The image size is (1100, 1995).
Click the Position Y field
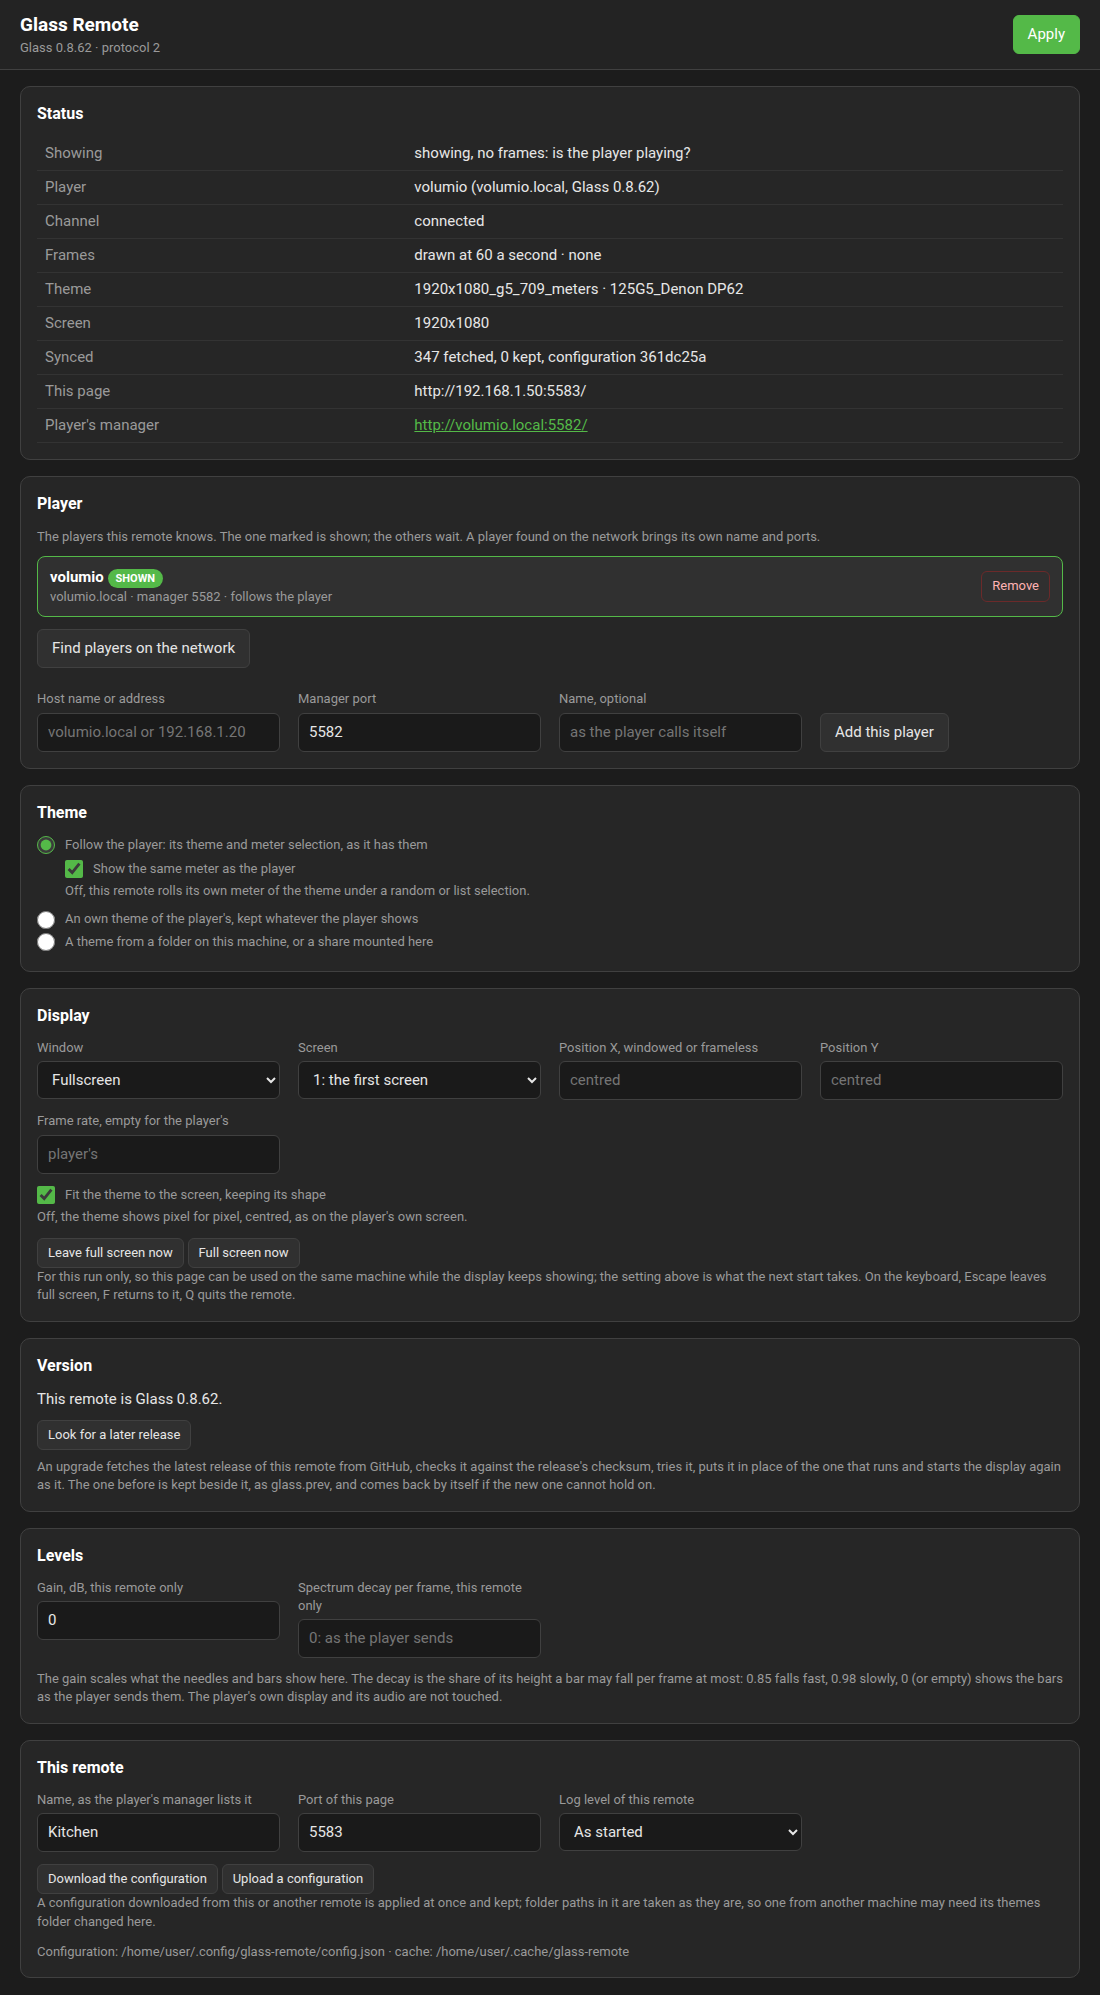tap(941, 1080)
